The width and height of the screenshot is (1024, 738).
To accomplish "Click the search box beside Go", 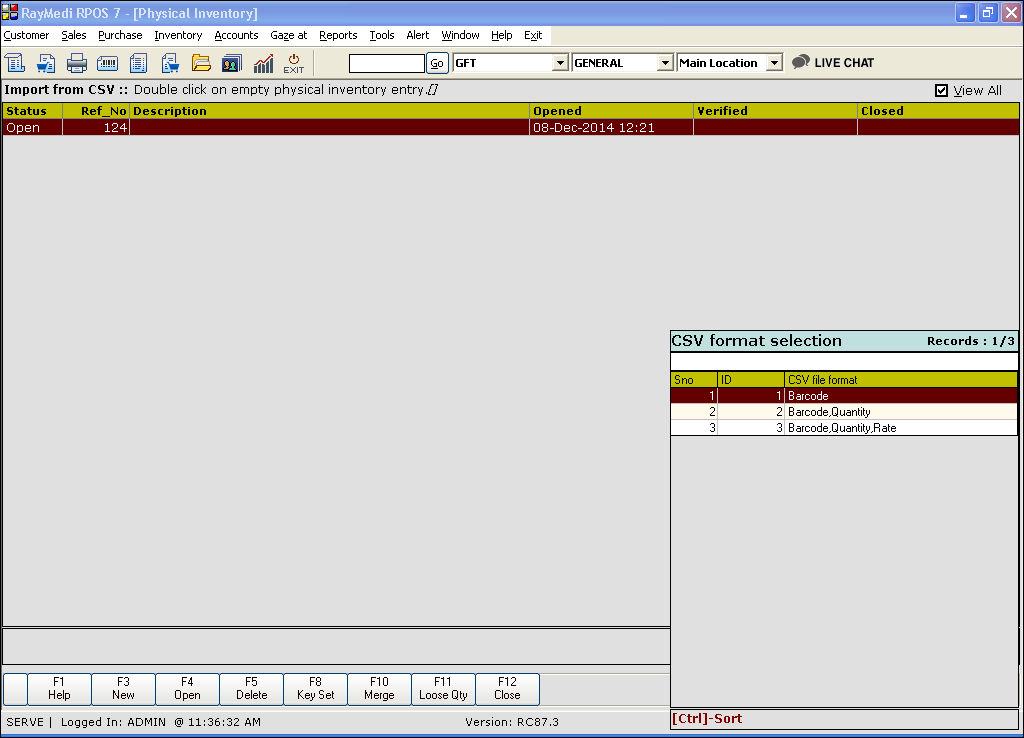I will (x=387, y=63).
